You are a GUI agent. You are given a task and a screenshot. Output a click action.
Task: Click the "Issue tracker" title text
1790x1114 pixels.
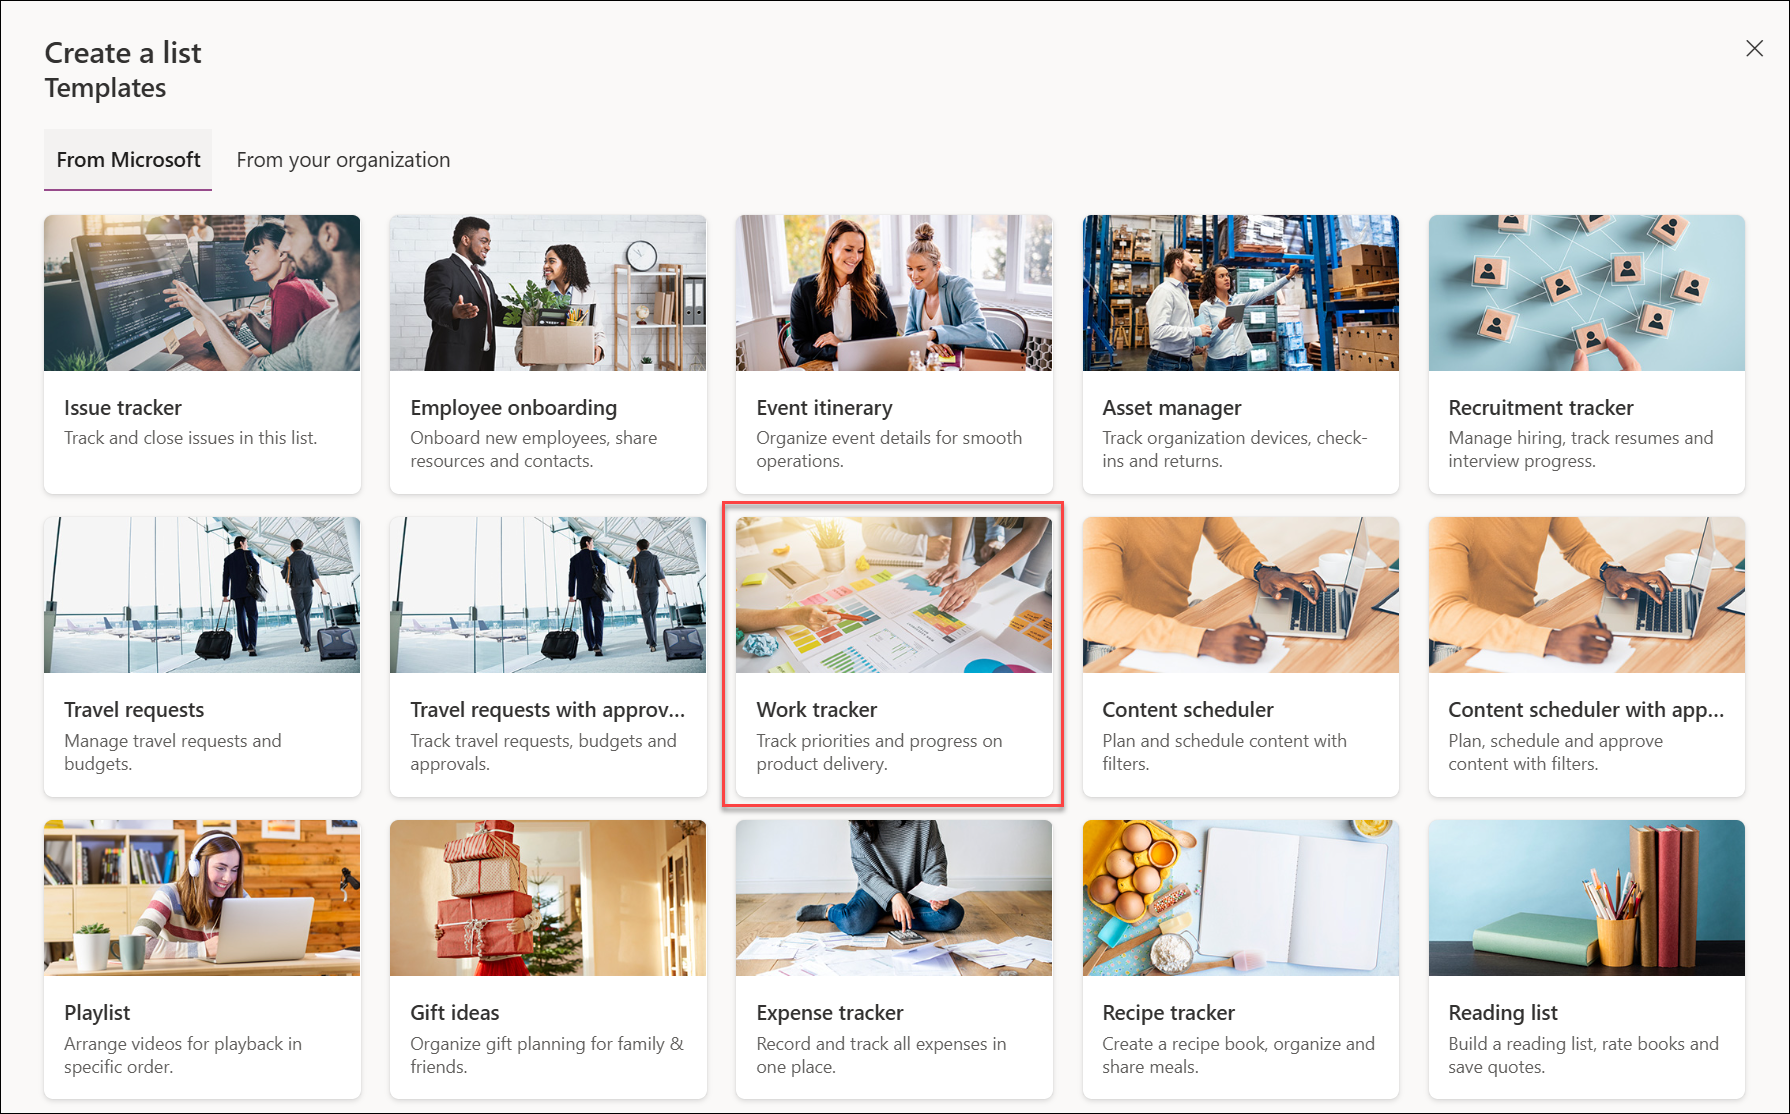tap(122, 407)
